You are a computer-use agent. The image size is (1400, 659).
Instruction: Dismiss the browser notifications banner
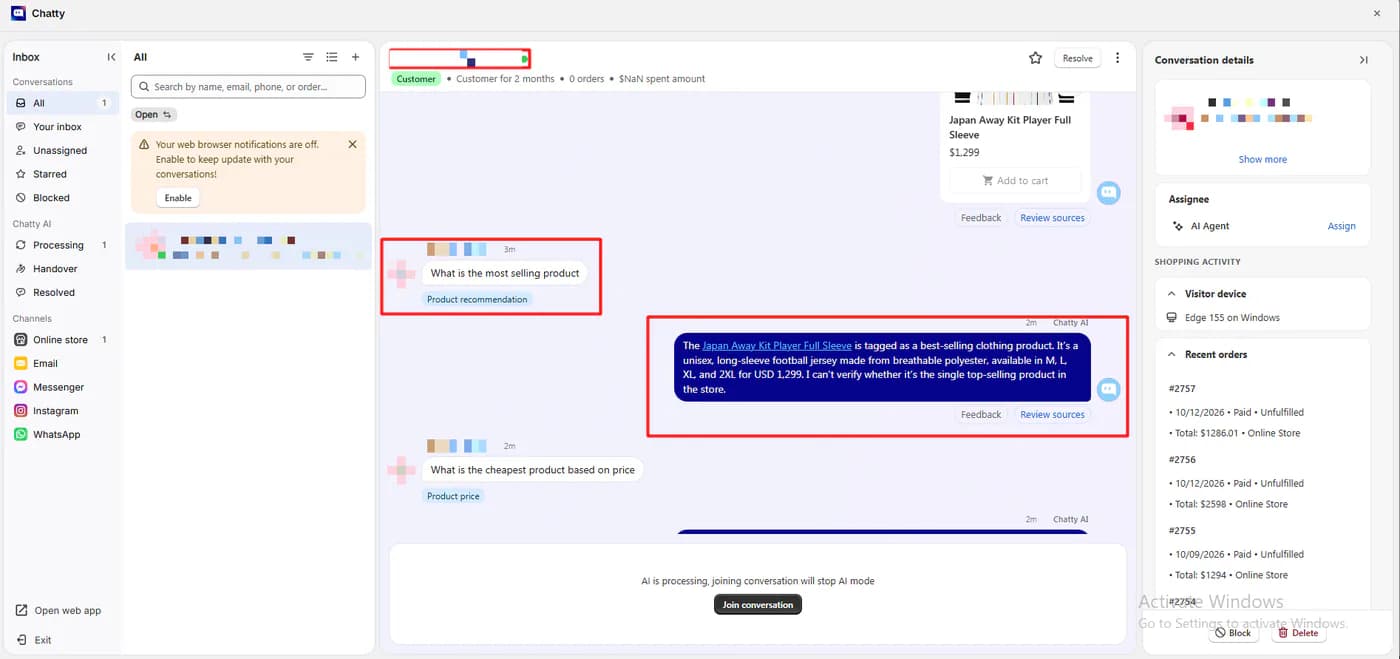click(x=352, y=144)
